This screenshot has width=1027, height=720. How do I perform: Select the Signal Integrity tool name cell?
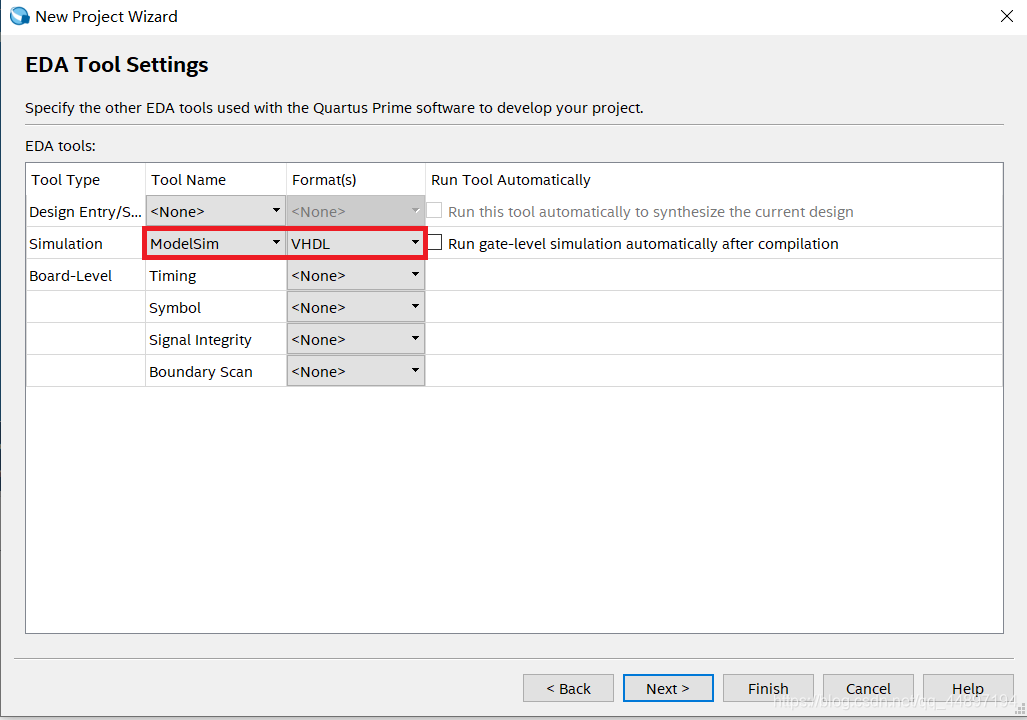point(215,340)
